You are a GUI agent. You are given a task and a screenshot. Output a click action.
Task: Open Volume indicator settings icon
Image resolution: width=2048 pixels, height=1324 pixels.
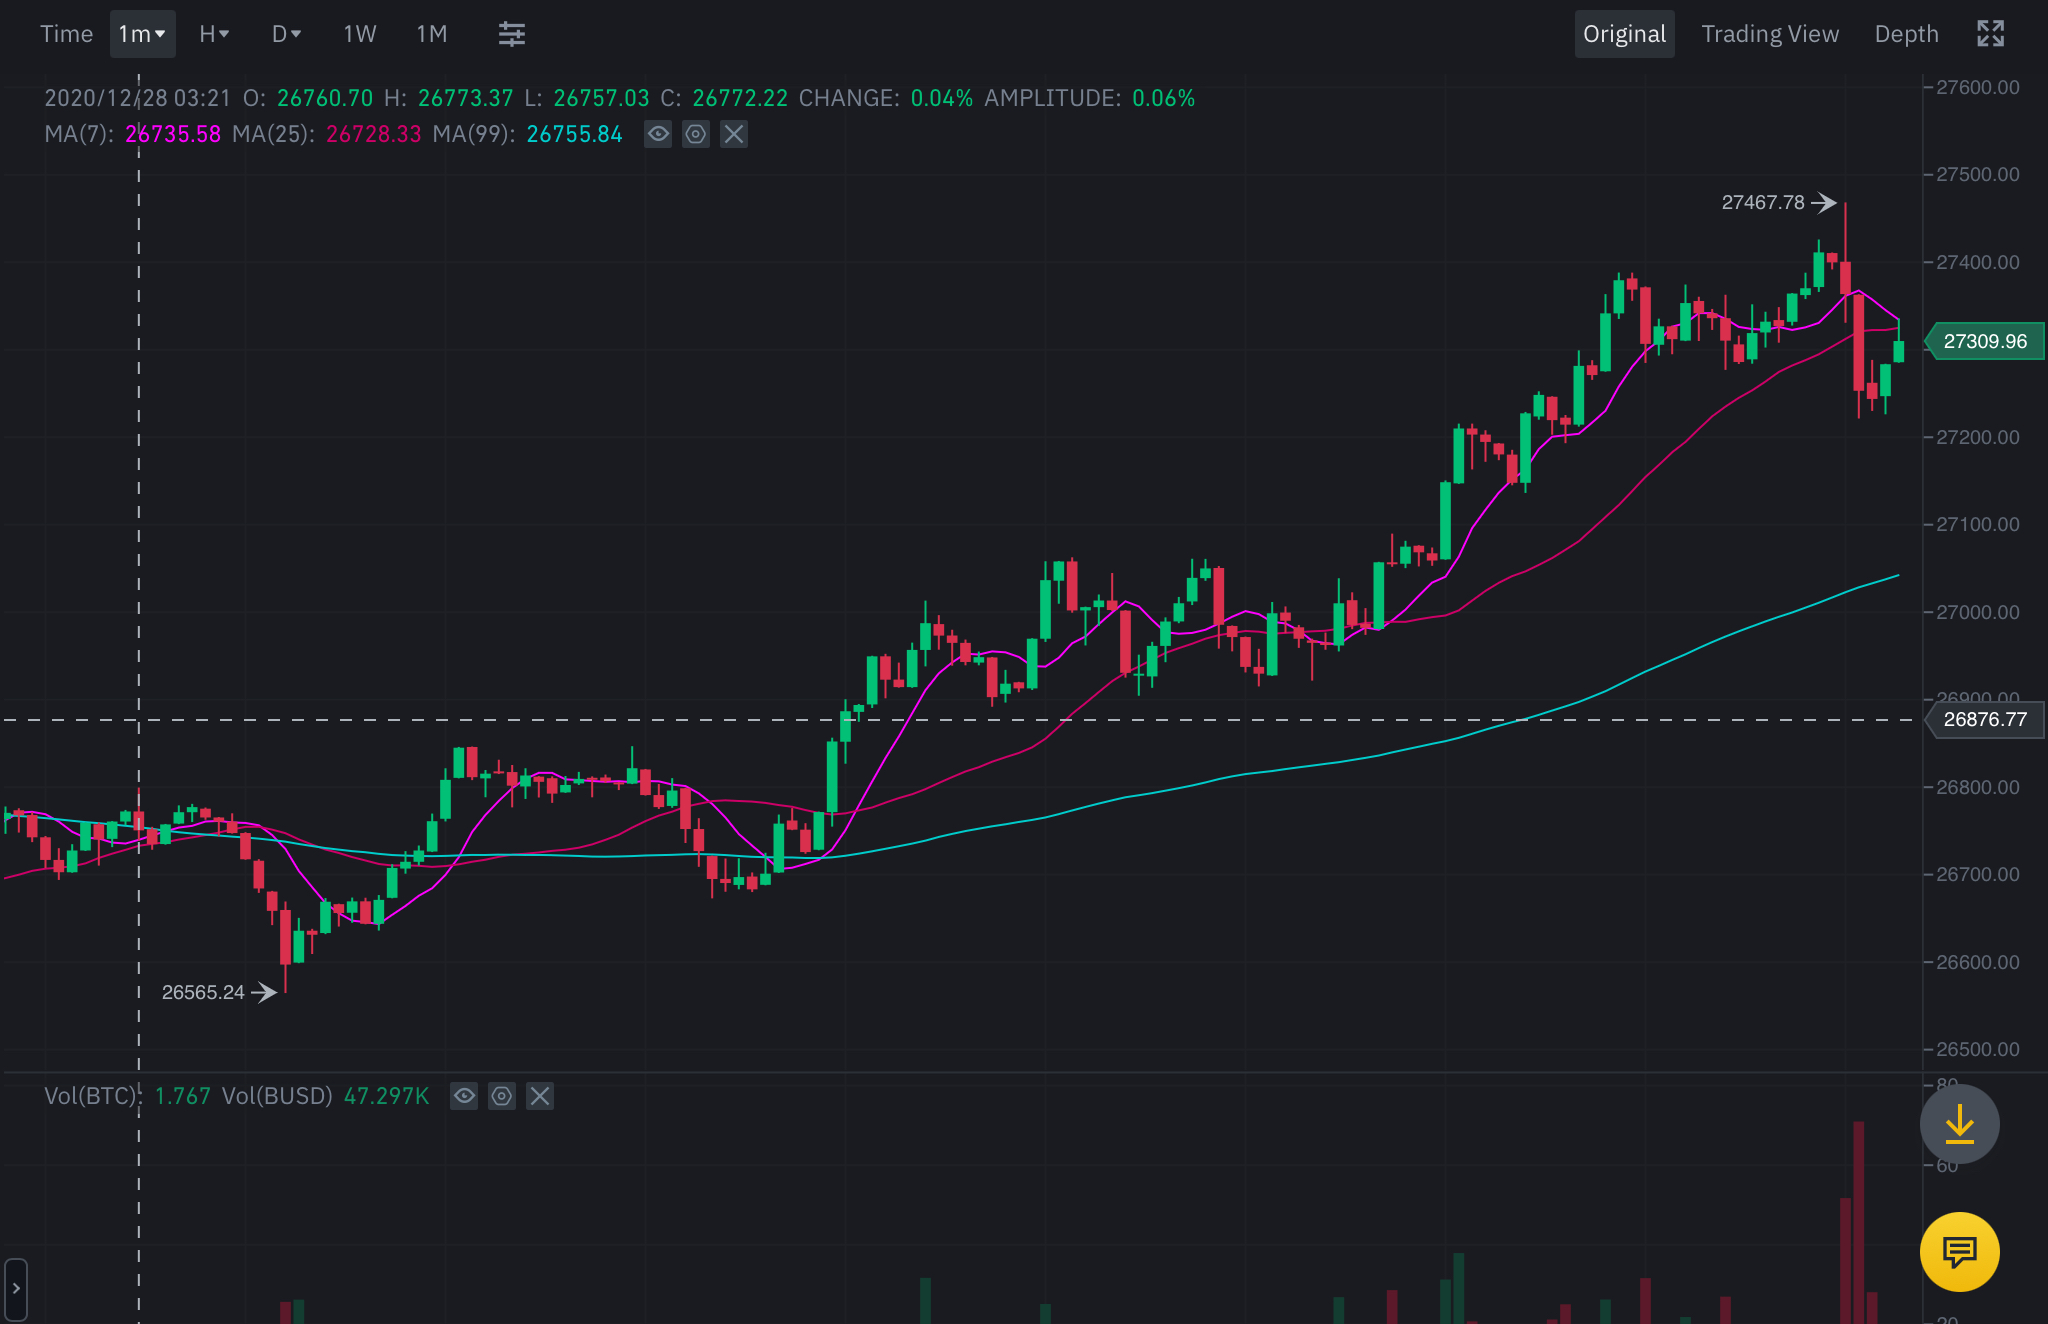[x=502, y=1096]
